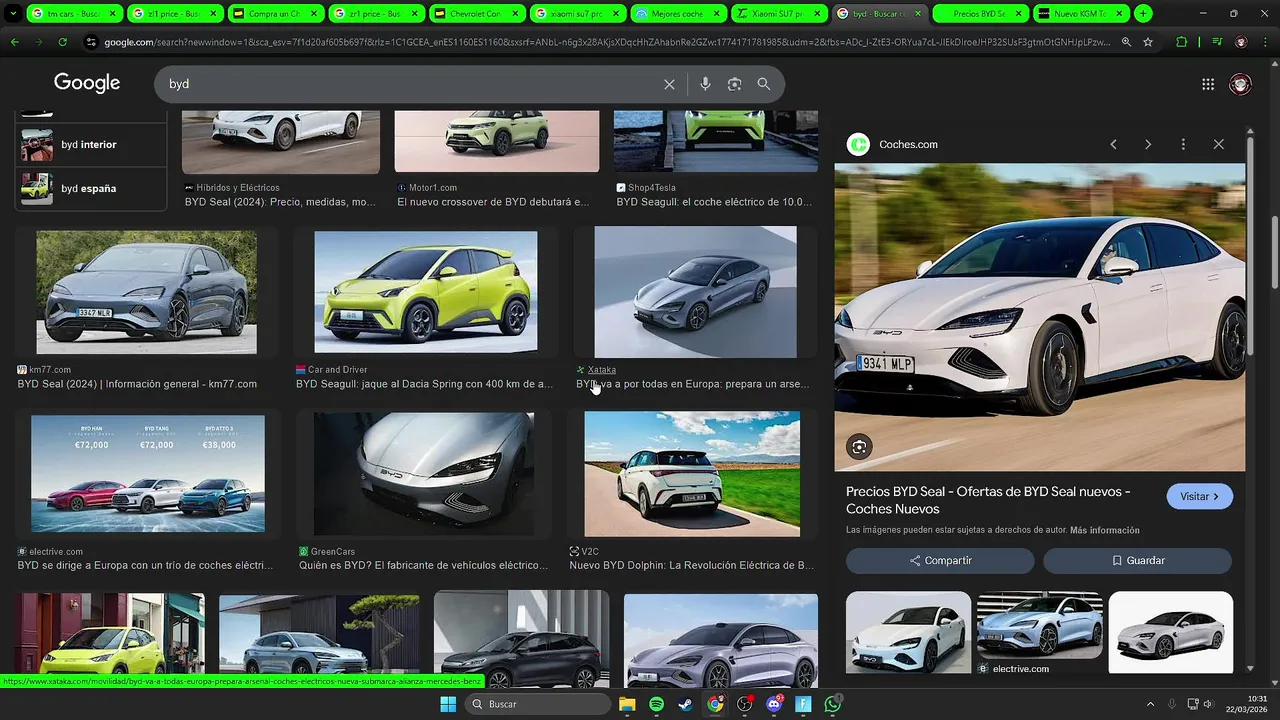Open three-dot options in preview panel
The image size is (1280, 720).
tap(1183, 144)
